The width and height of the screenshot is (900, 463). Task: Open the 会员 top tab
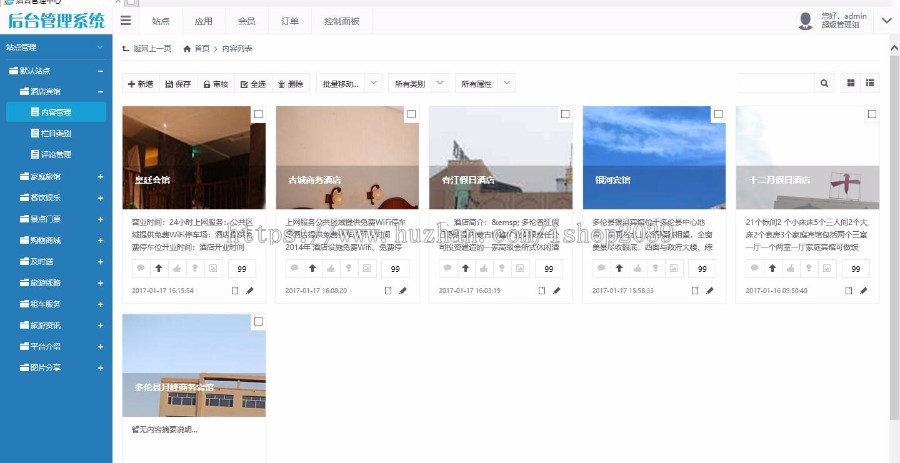pos(246,21)
